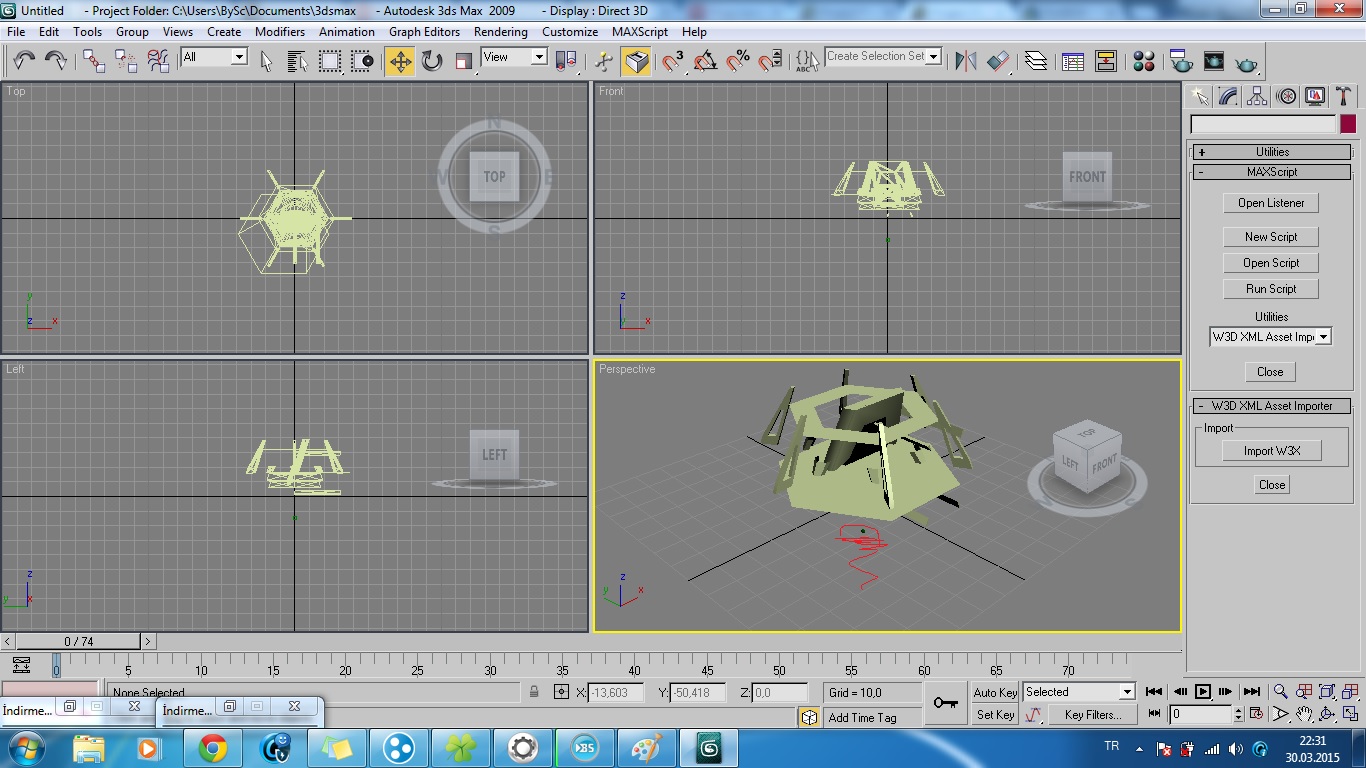Click the Mirror tool icon

965,61
